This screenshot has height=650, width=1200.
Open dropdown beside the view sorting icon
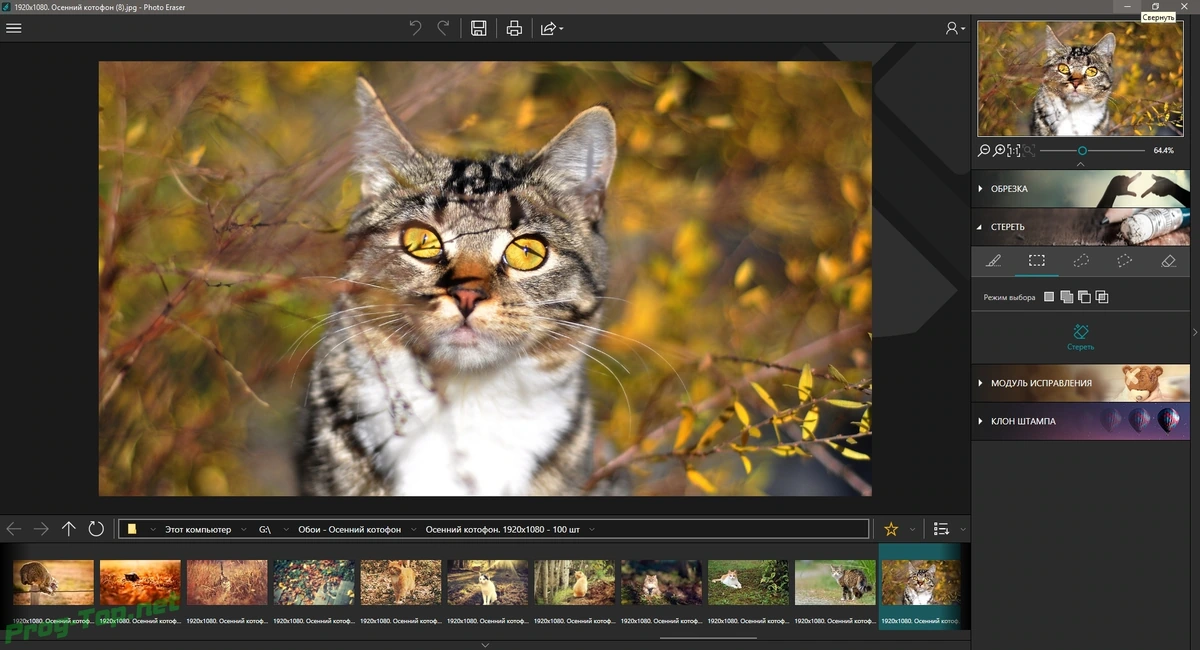click(x=963, y=529)
